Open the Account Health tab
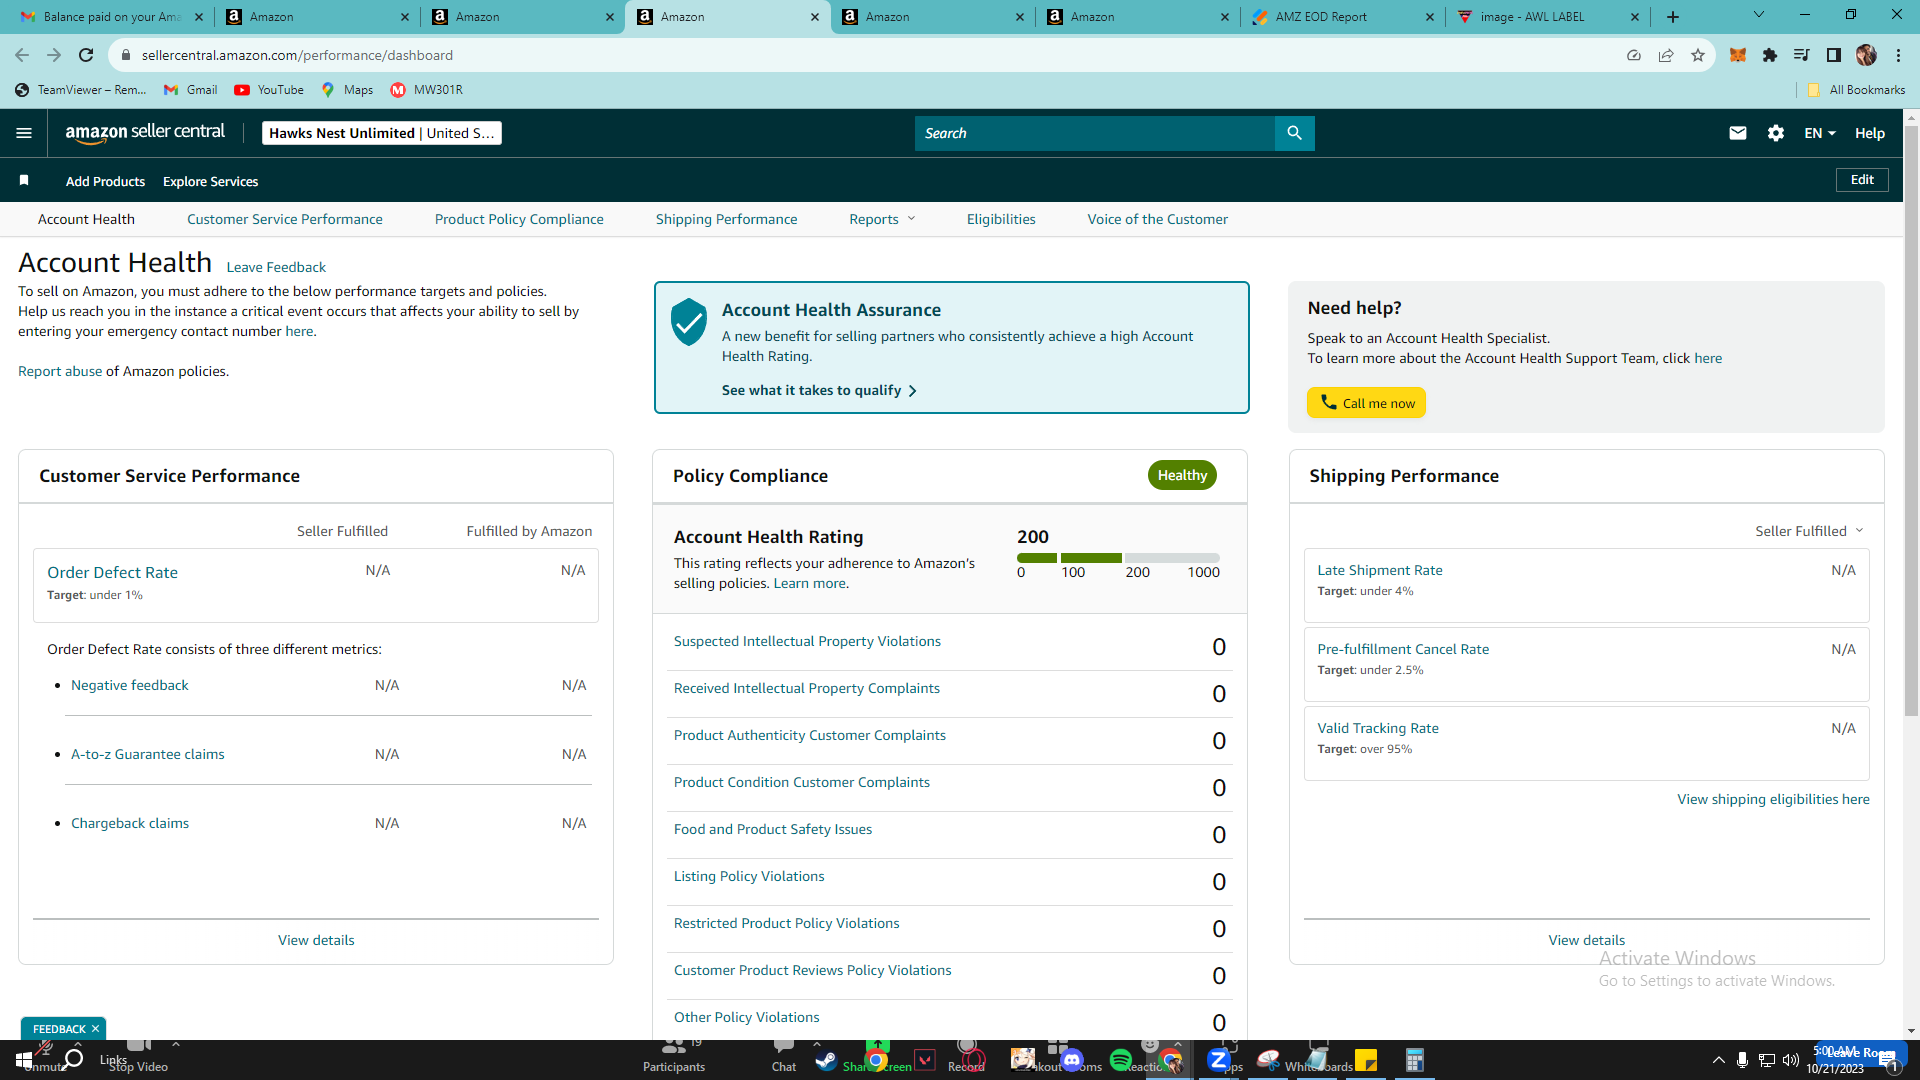Viewport: 1920px width, 1080px height. (86, 219)
